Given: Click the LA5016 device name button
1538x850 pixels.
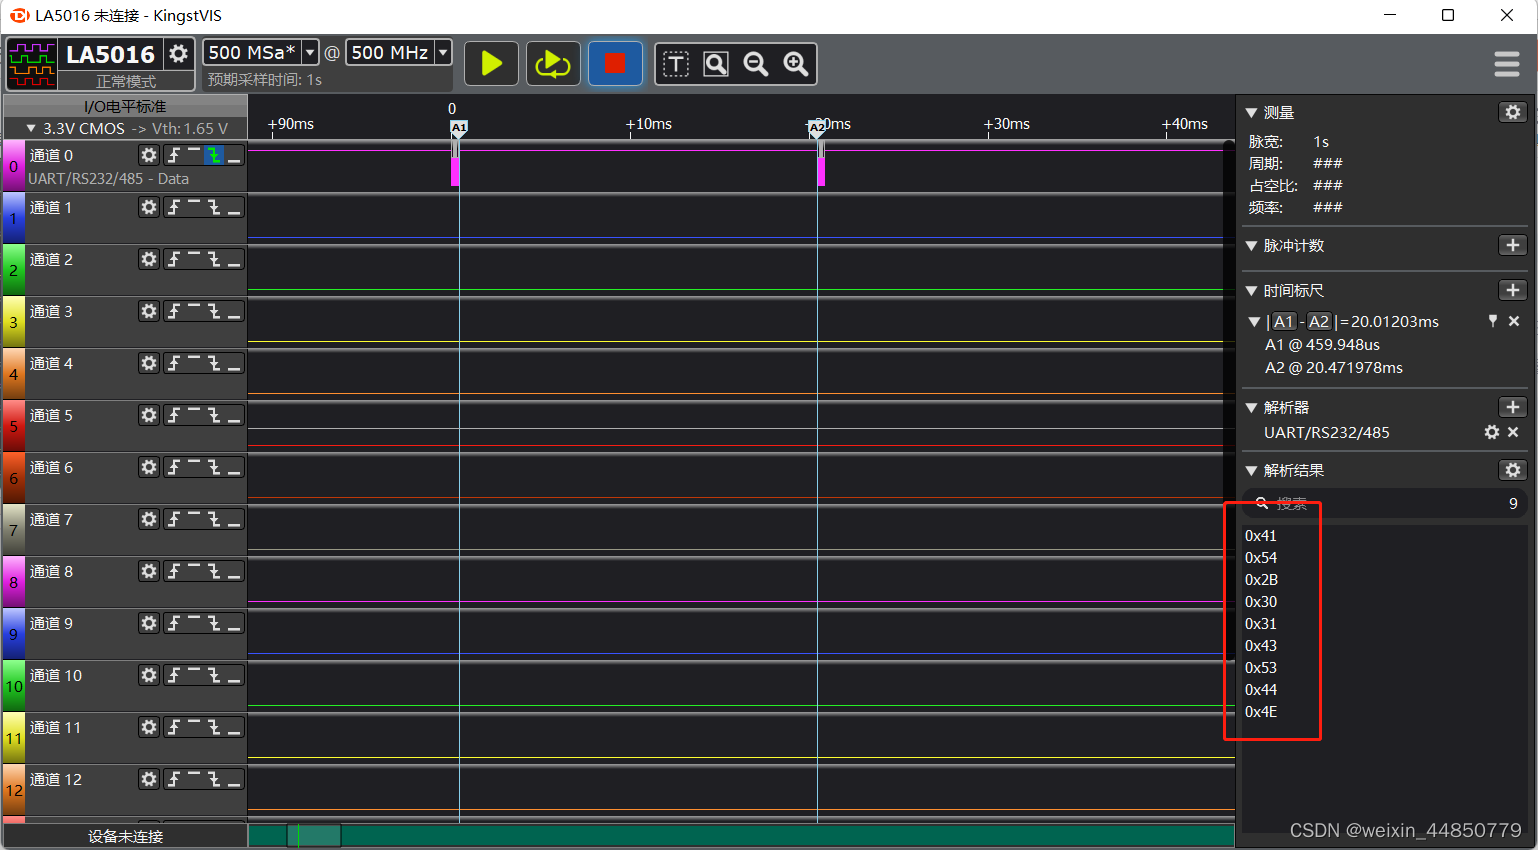Looking at the screenshot, I should [111, 54].
